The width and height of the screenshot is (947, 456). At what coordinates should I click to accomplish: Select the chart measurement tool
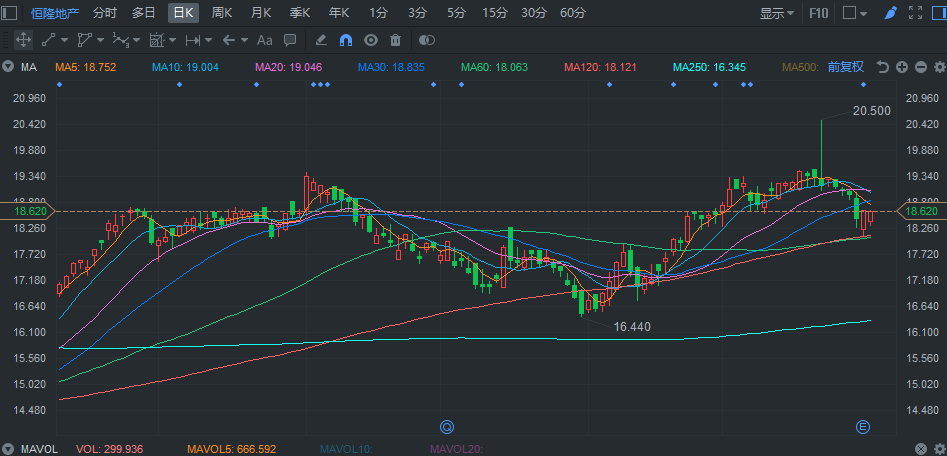(156, 40)
